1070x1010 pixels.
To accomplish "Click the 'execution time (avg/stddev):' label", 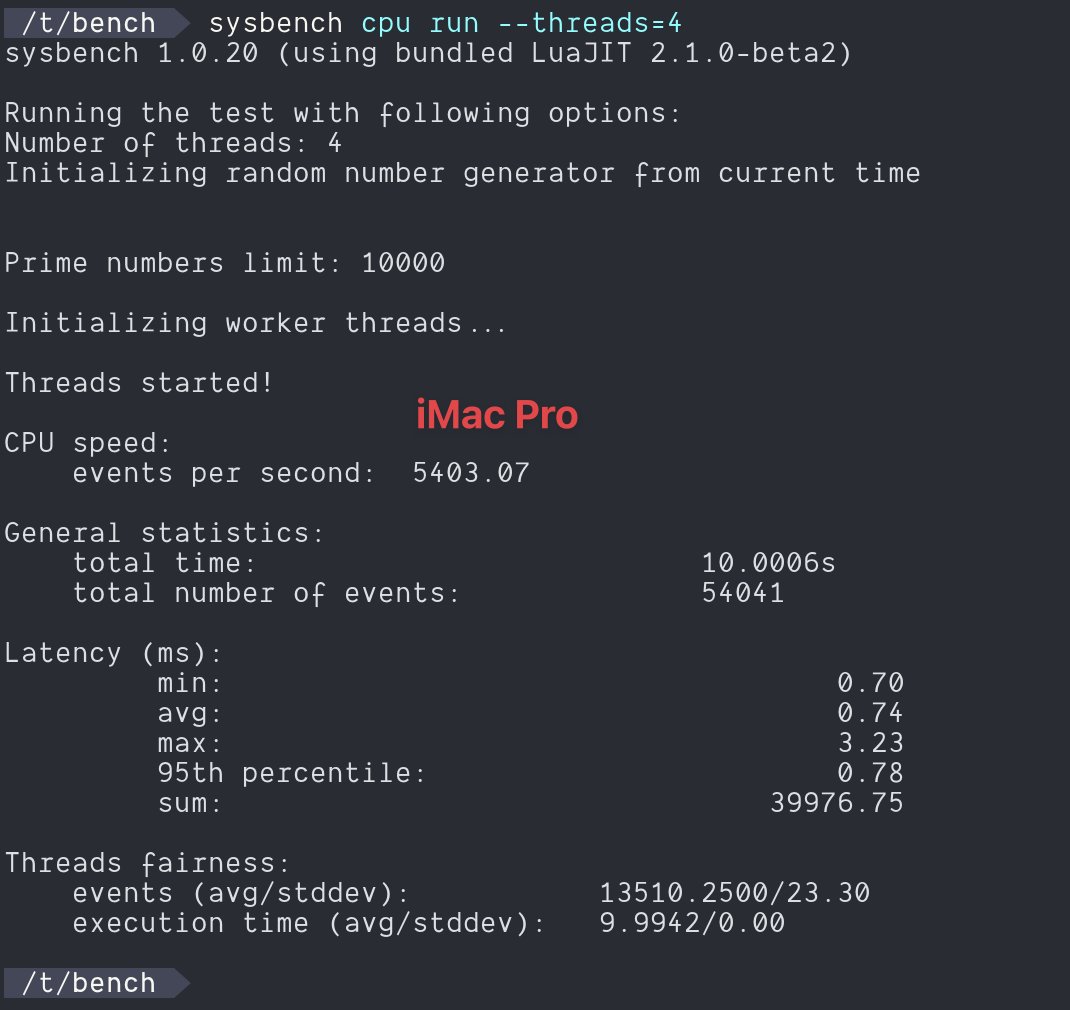I will 308,923.
